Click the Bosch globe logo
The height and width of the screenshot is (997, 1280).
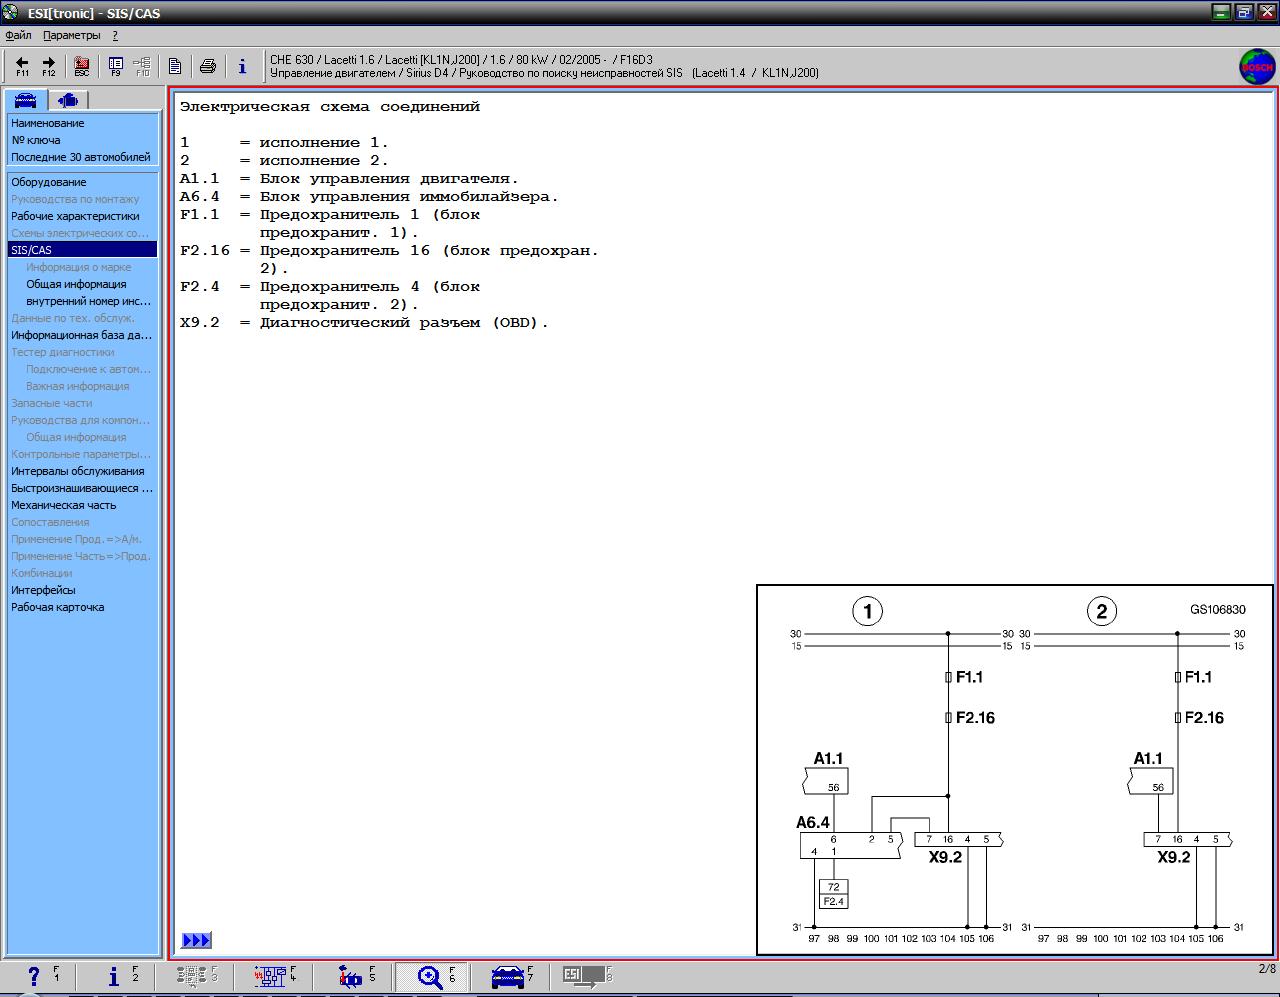[1257, 66]
